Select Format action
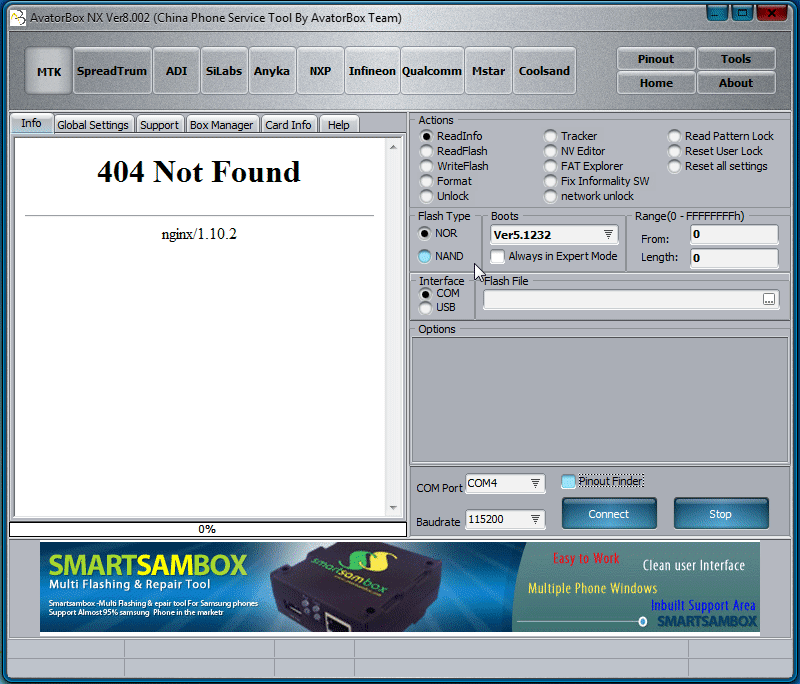 [426, 181]
